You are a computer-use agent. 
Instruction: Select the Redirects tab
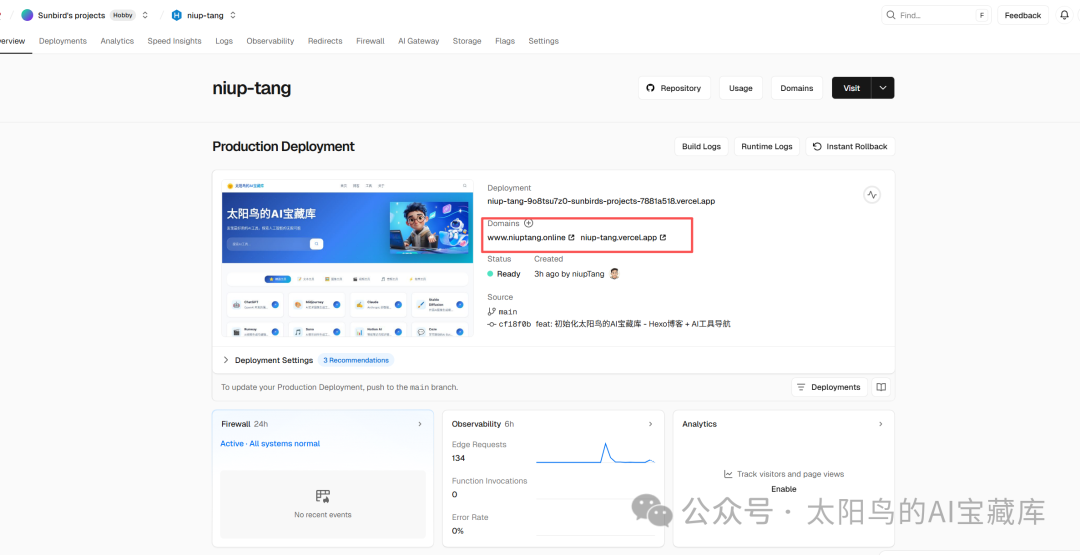pos(325,41)
